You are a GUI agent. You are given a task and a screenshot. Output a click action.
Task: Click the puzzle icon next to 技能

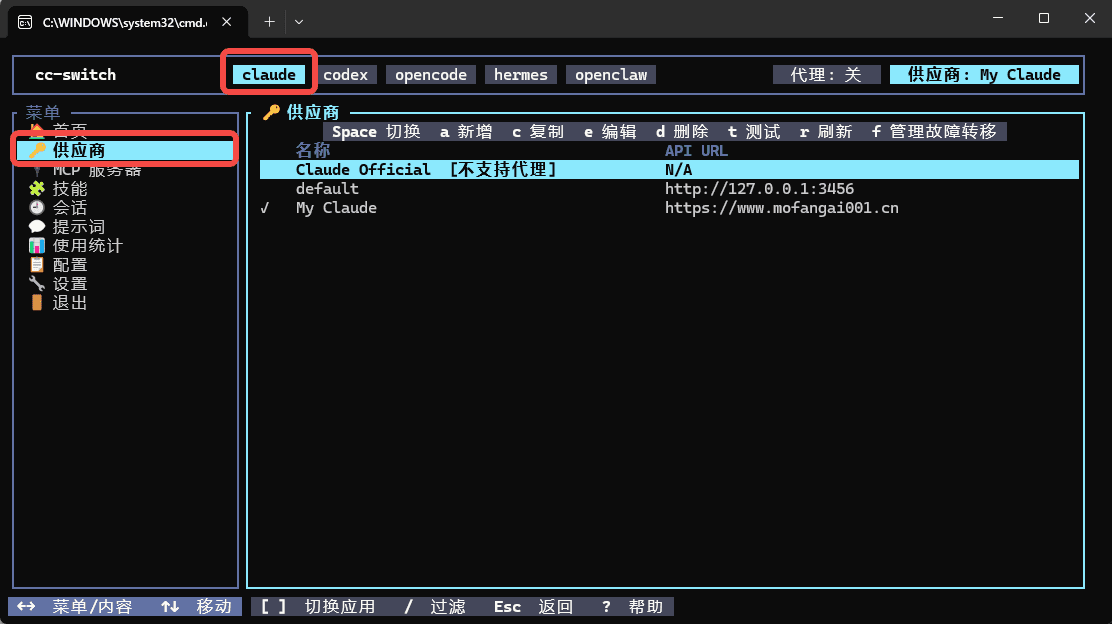click(37, 189)
